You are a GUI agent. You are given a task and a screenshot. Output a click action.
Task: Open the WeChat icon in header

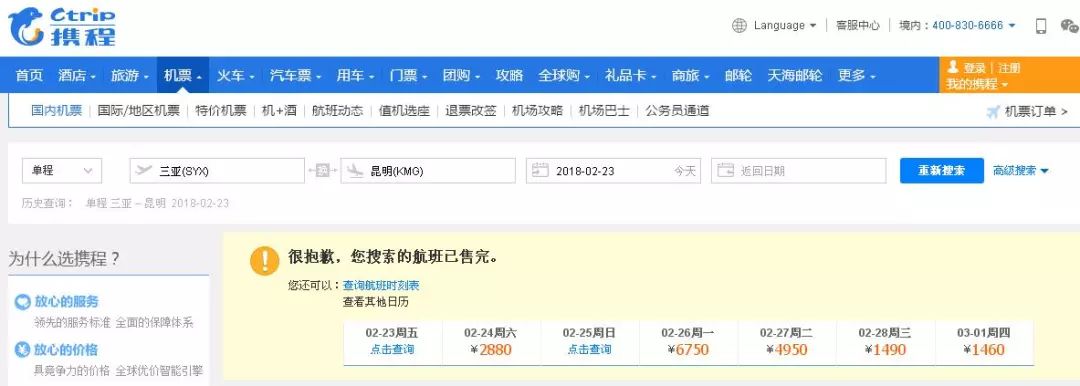pos(1070,26)
